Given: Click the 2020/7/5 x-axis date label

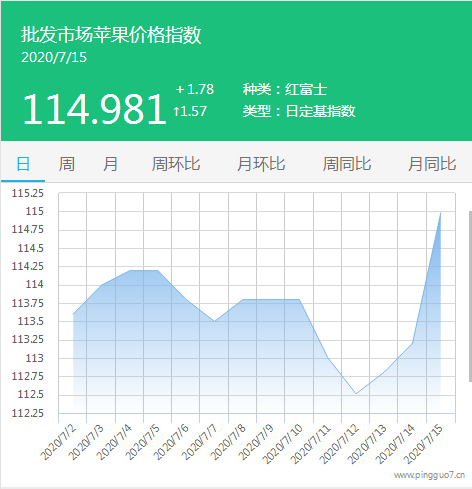Looking at the screenshot, I should [x=143, y=442].
